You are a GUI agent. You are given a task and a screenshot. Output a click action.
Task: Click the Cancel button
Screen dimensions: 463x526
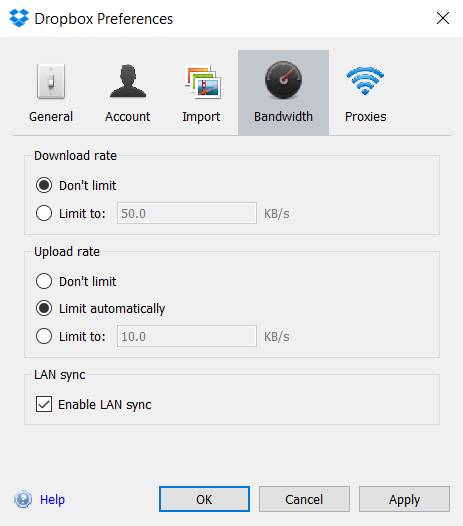[304, 499]
